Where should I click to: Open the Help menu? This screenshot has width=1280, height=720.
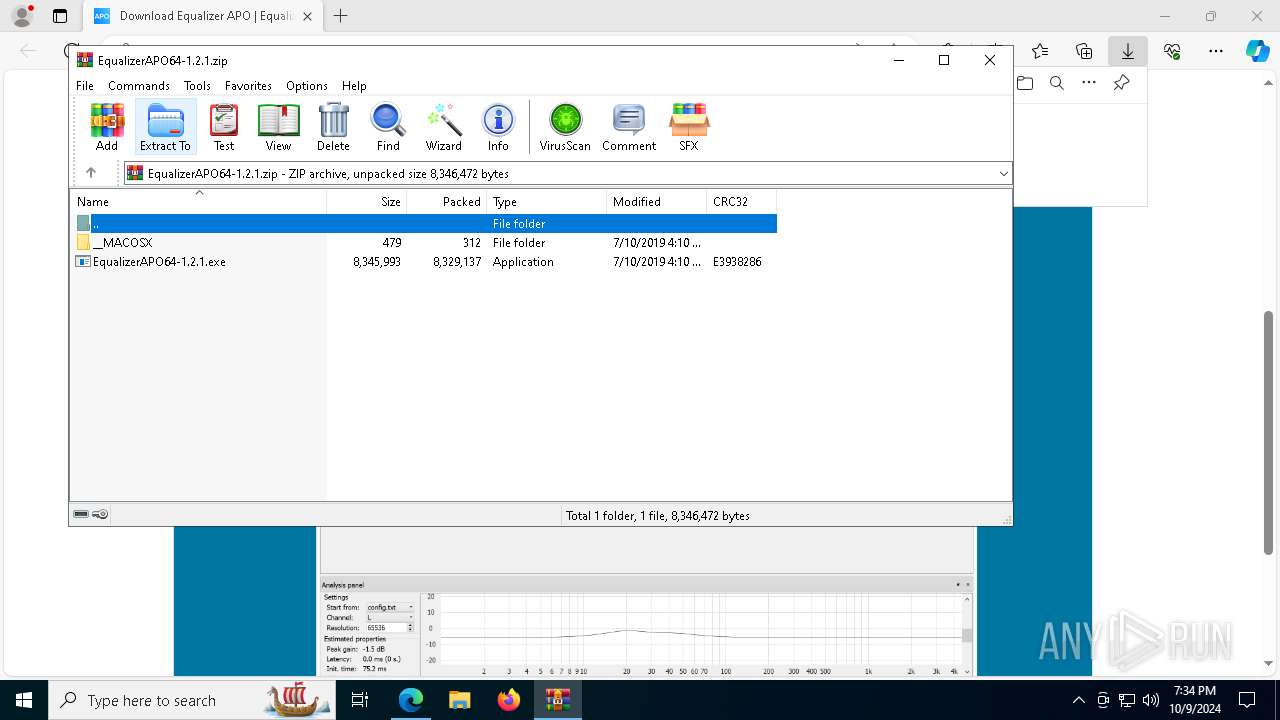click(x=354, y=86)
